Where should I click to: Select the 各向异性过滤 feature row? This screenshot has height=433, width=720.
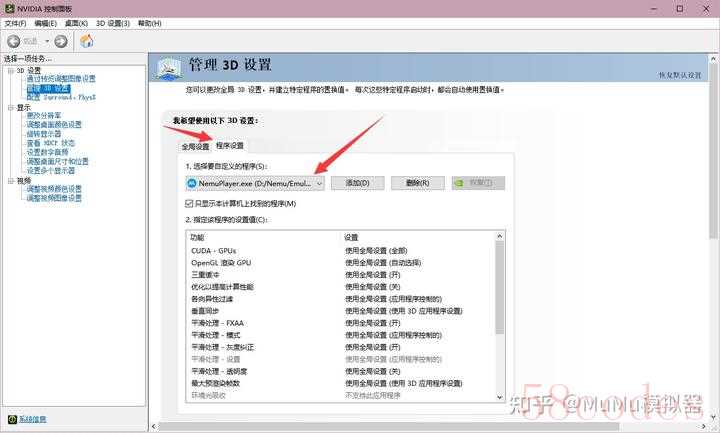tap(341, 299)
